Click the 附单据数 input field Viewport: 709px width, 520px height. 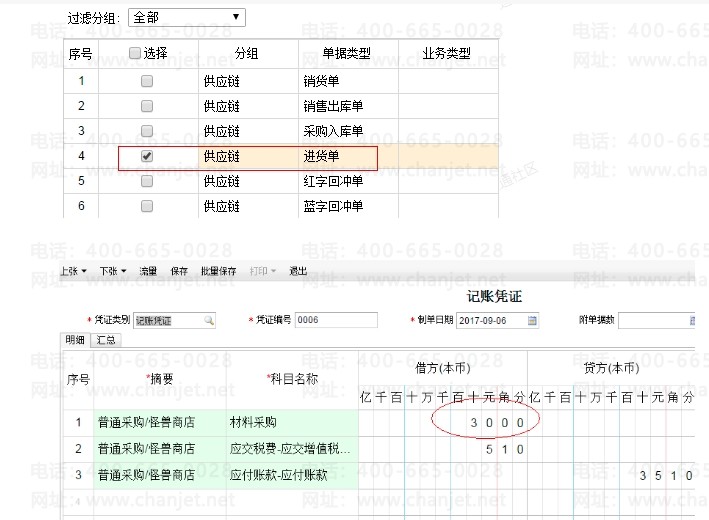(x=657, y=321)
